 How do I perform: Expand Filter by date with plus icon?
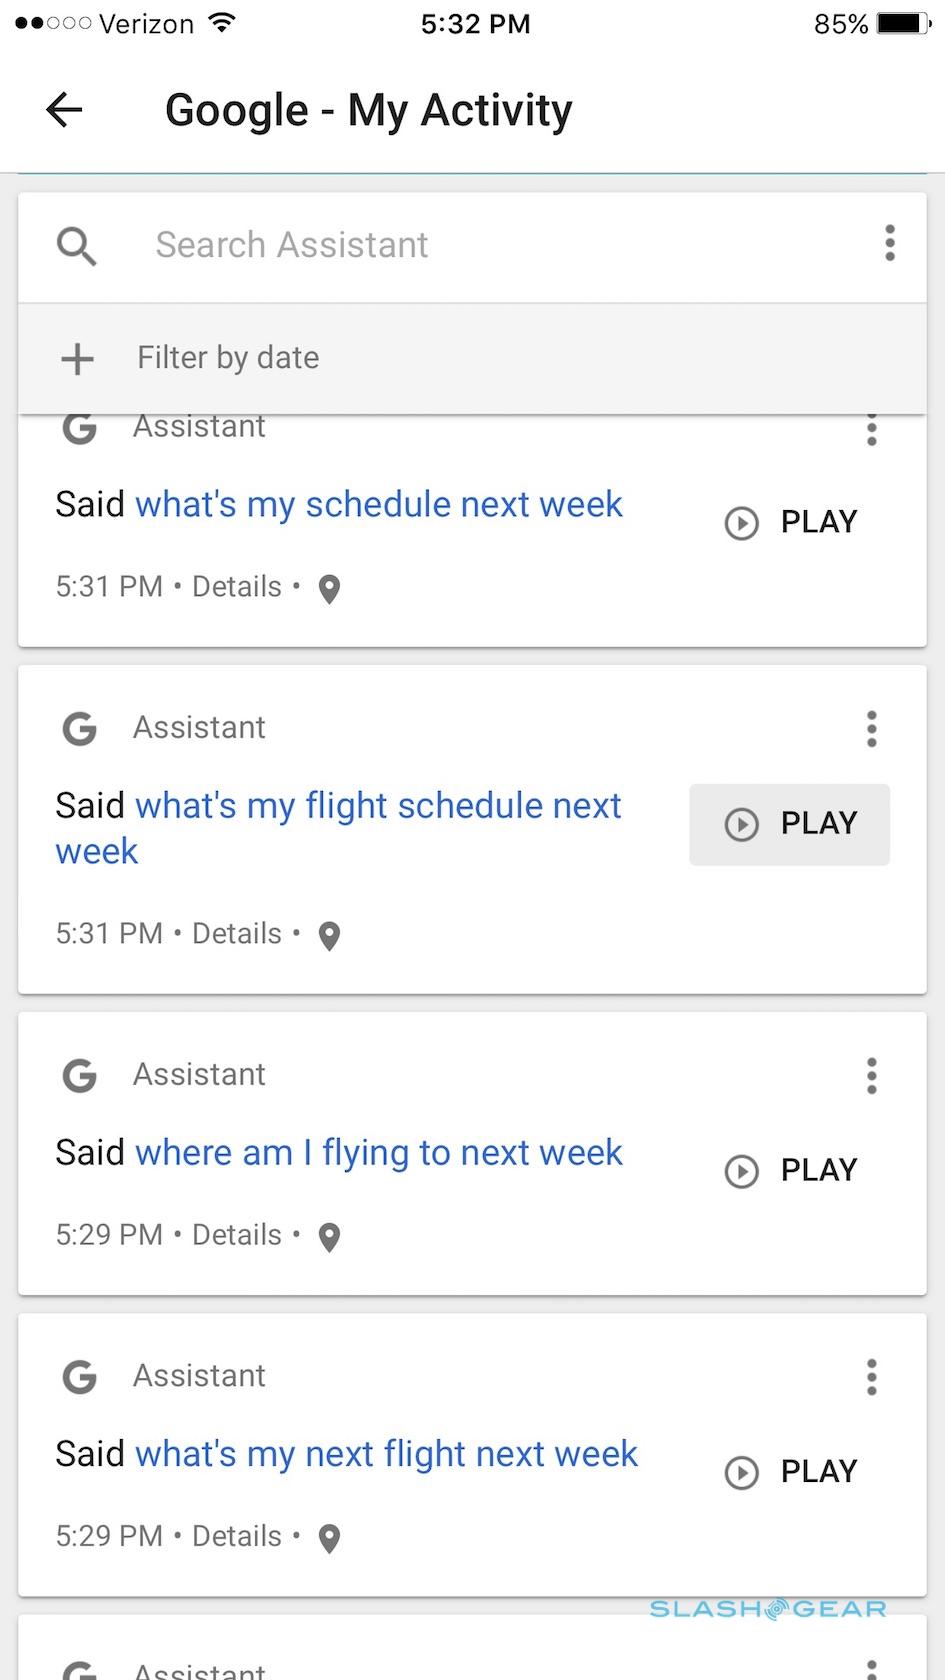coord(77,358)
